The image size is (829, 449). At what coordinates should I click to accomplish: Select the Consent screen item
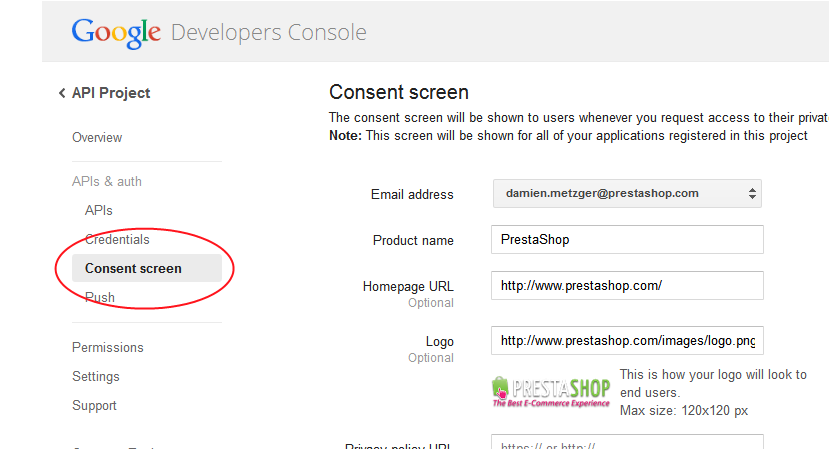(146, 268)
